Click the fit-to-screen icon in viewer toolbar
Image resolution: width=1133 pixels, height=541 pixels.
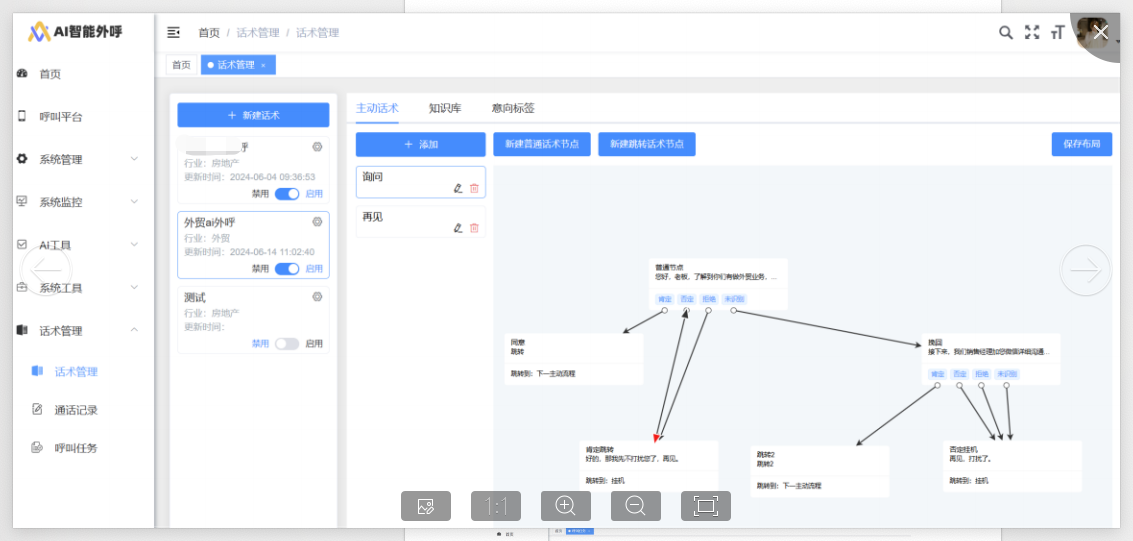(706, 506)
